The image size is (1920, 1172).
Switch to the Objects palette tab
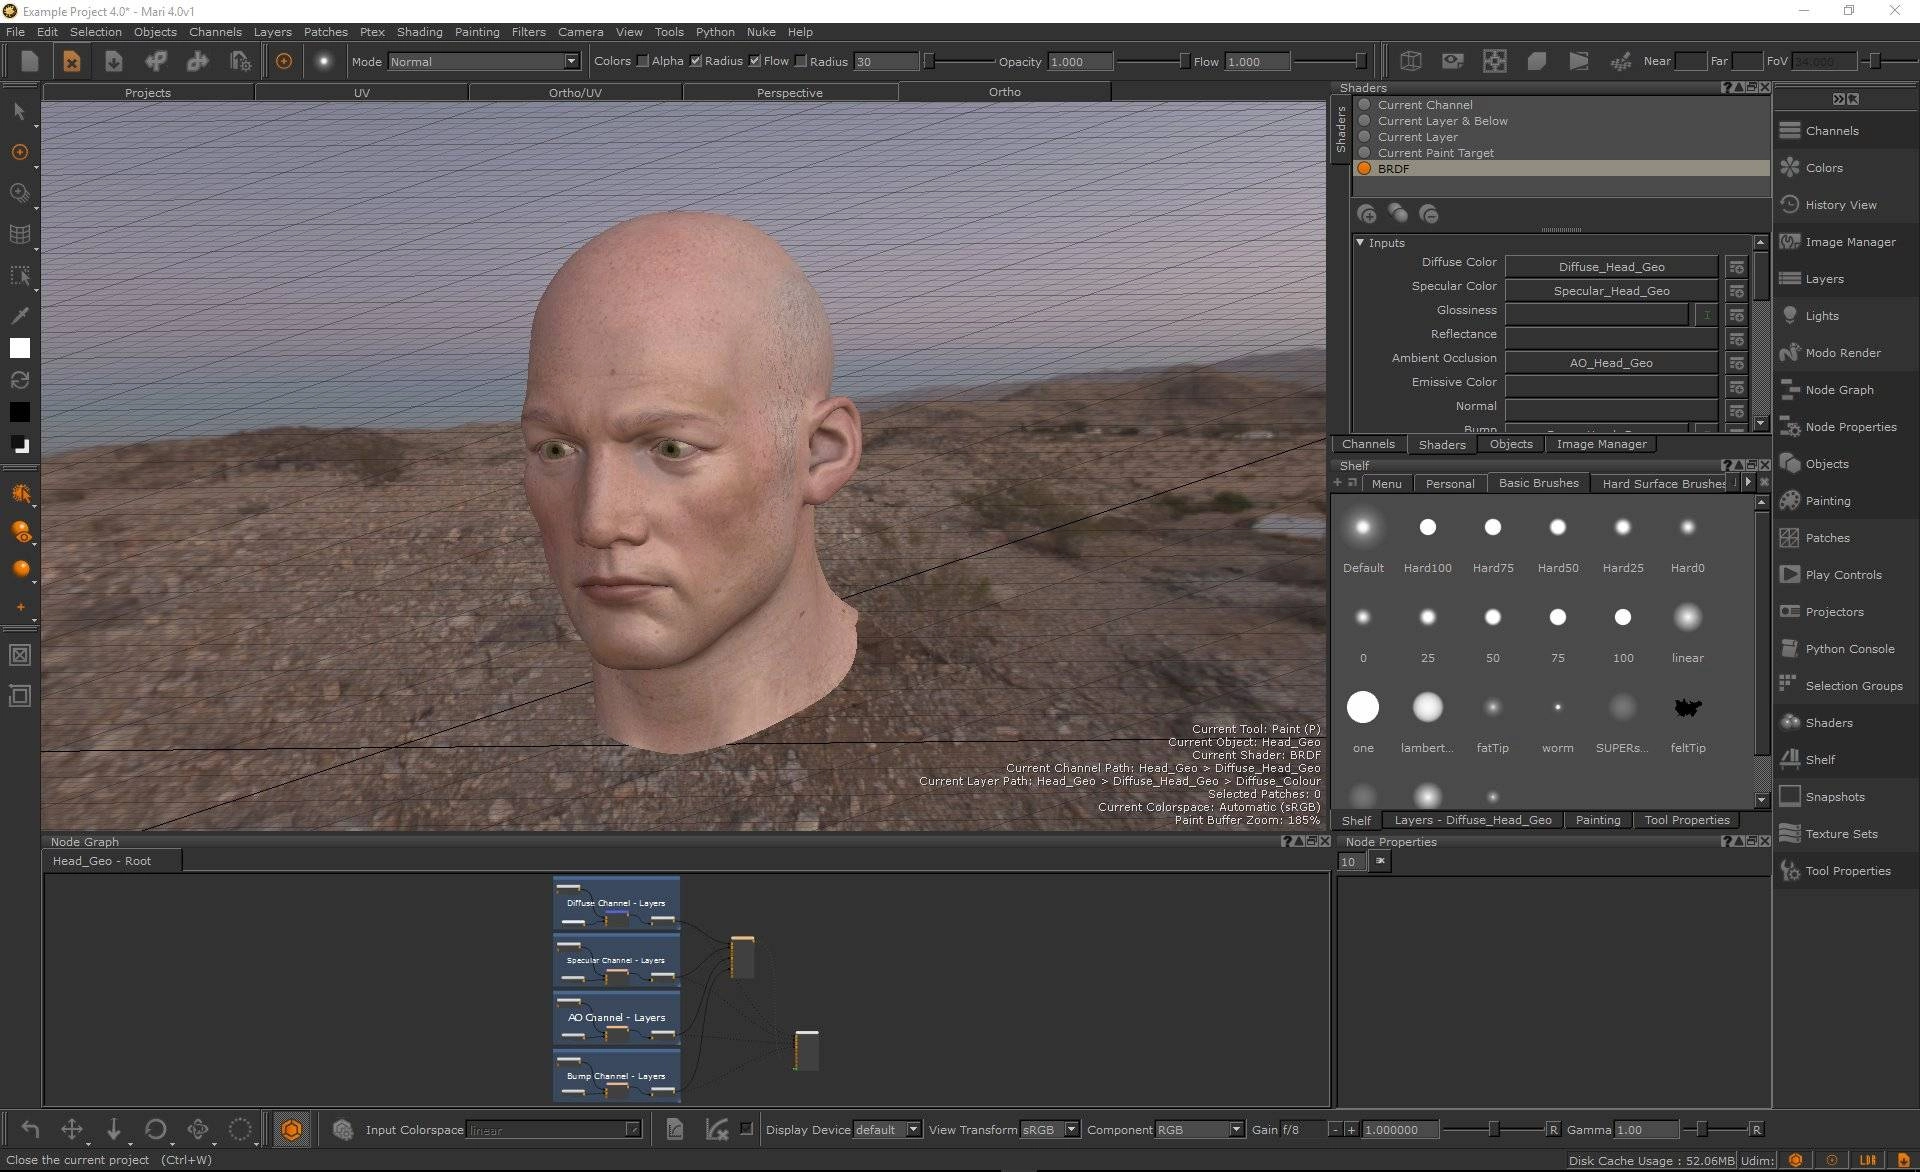click(1510, 444)
